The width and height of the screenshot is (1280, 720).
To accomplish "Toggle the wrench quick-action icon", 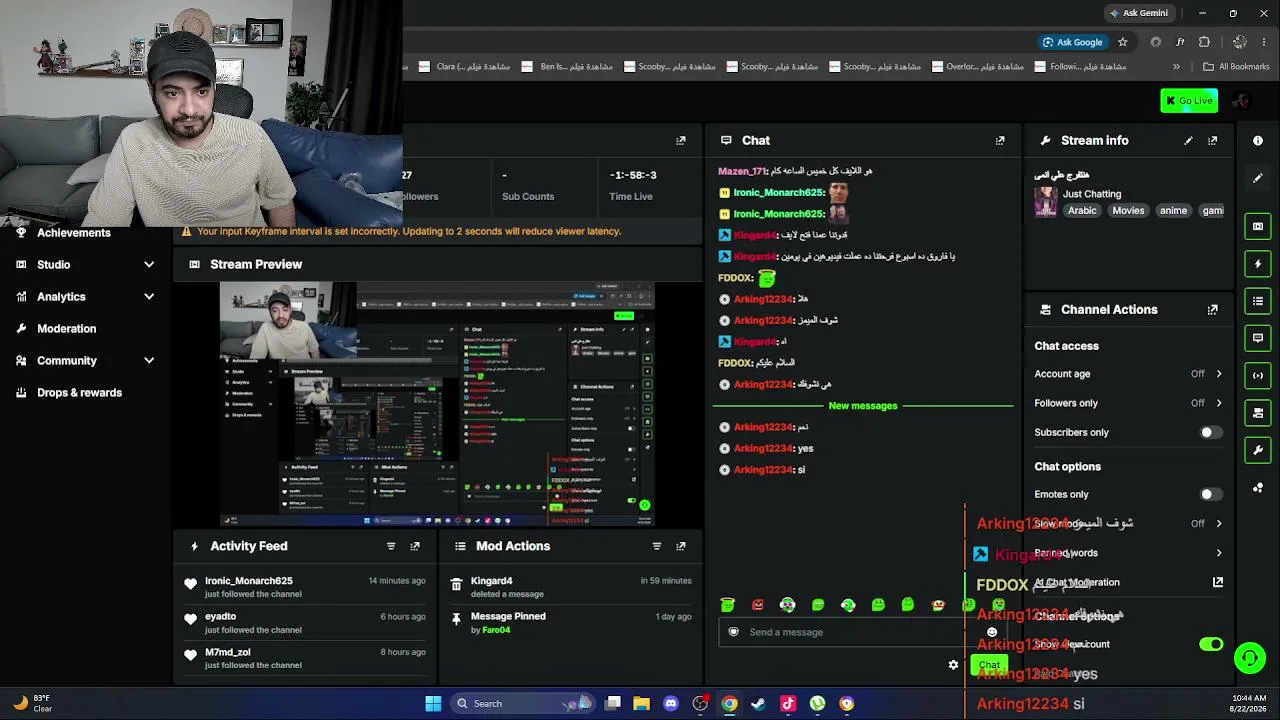I will (x=1258, y=450).
